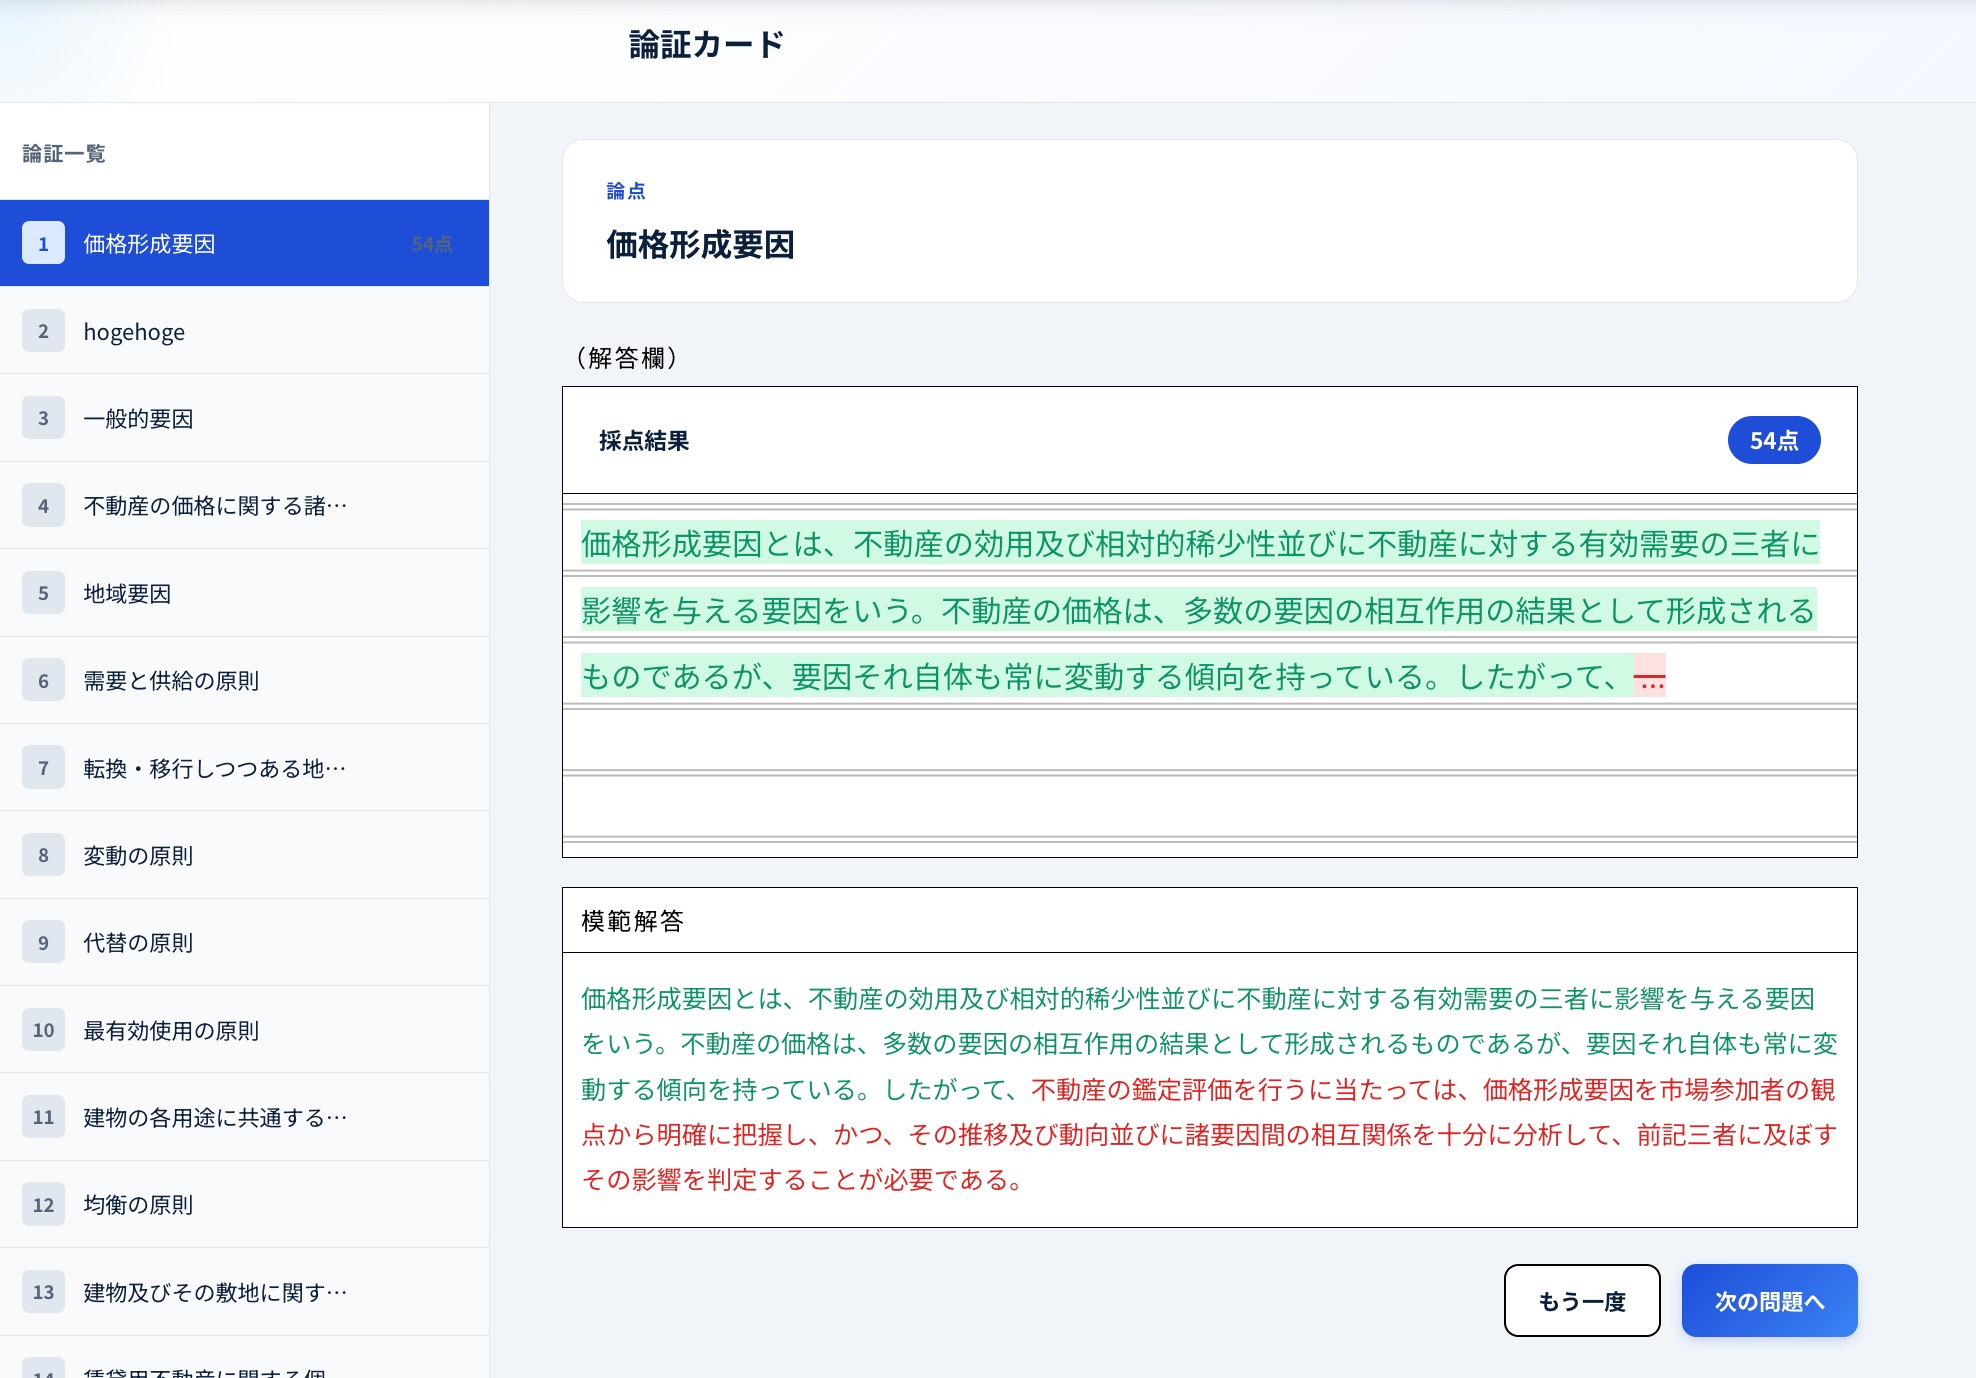1976x1378 pixels.
Task: Click the もう一度 retry button
Action: tap(1581, 1300)
